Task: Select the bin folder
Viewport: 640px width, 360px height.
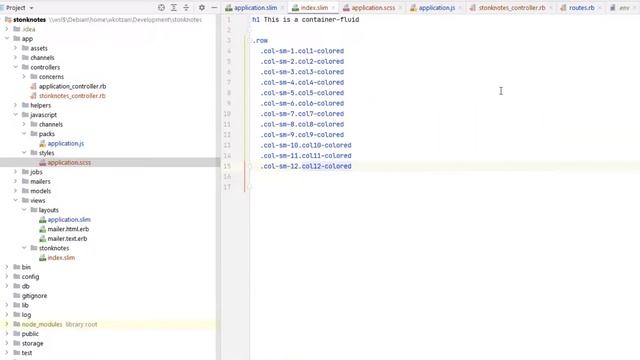Action: point(26,267)
